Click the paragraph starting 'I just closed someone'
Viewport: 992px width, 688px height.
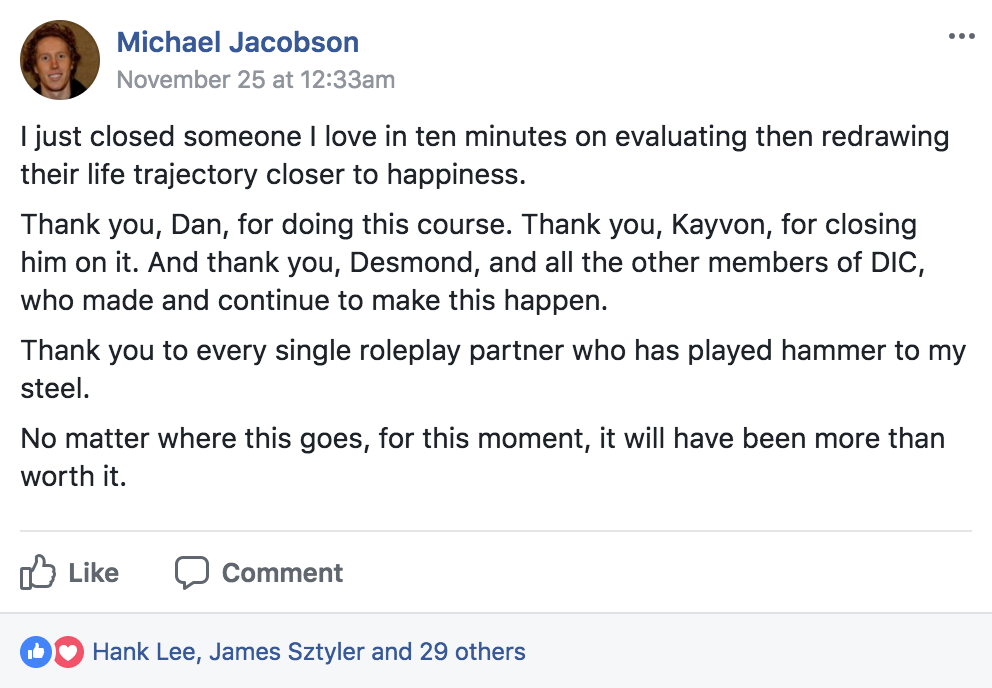coord(485,155)
